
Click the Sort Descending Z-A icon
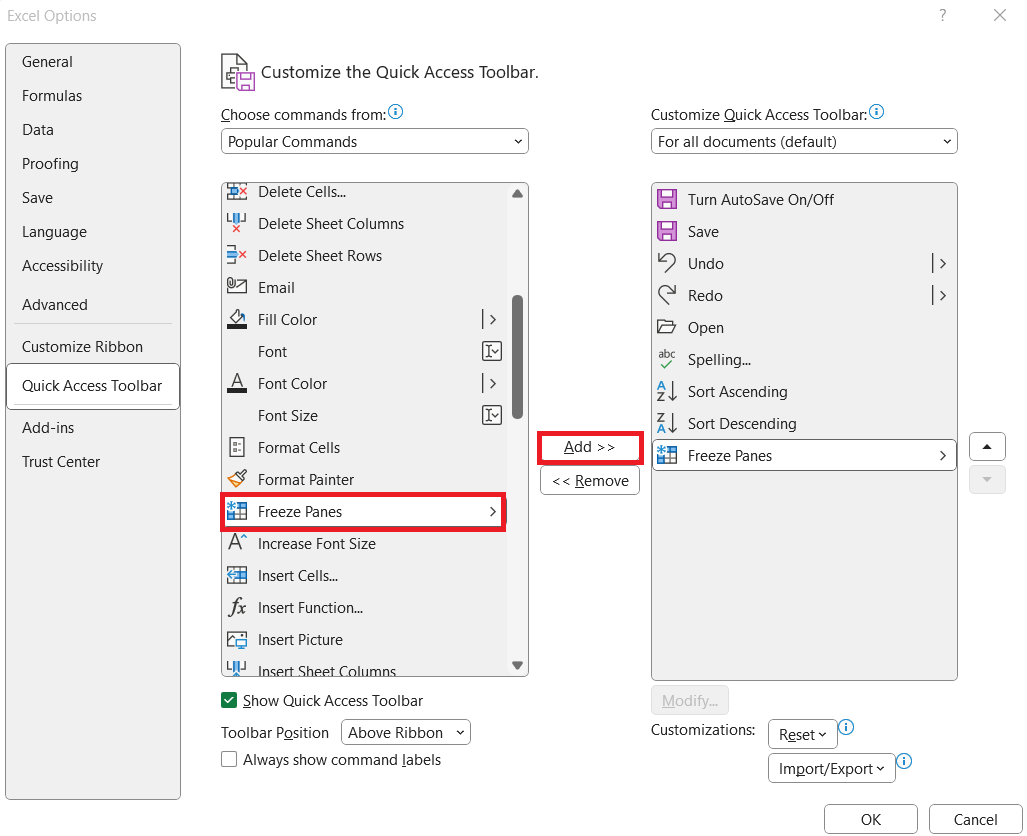(667, 423)
